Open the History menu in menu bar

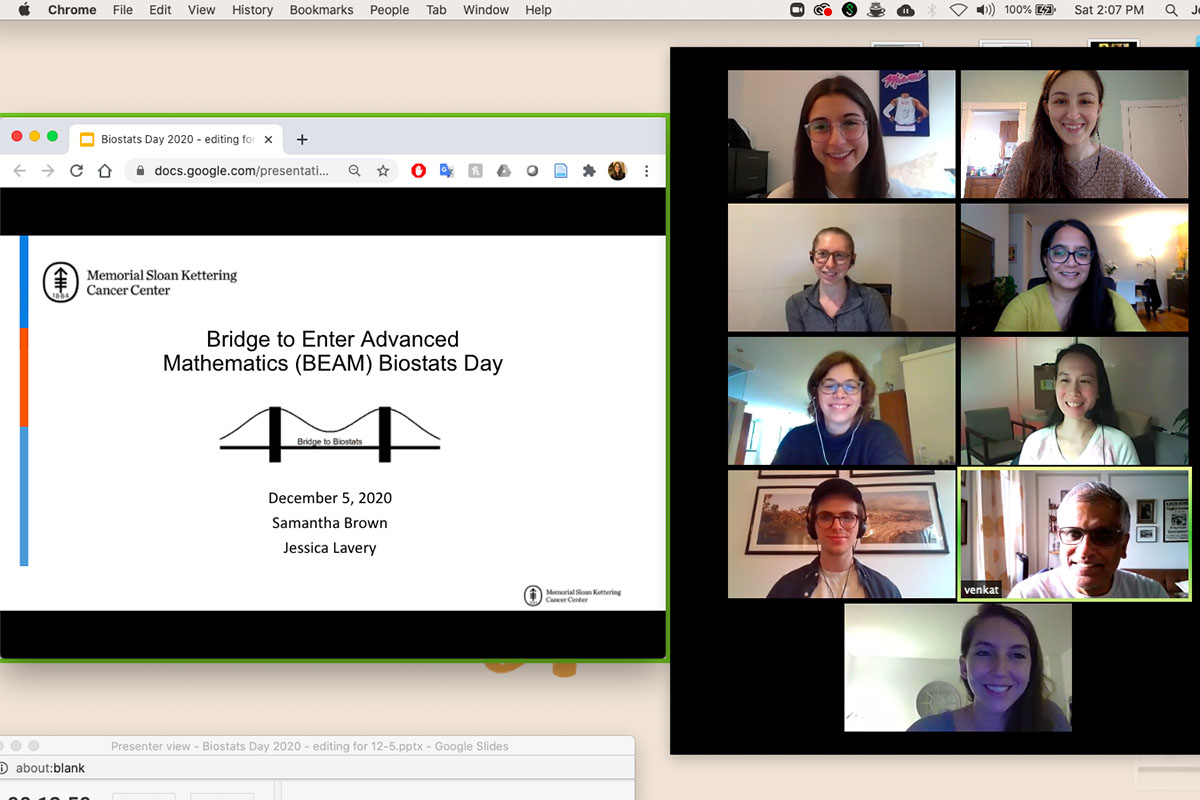252,10
